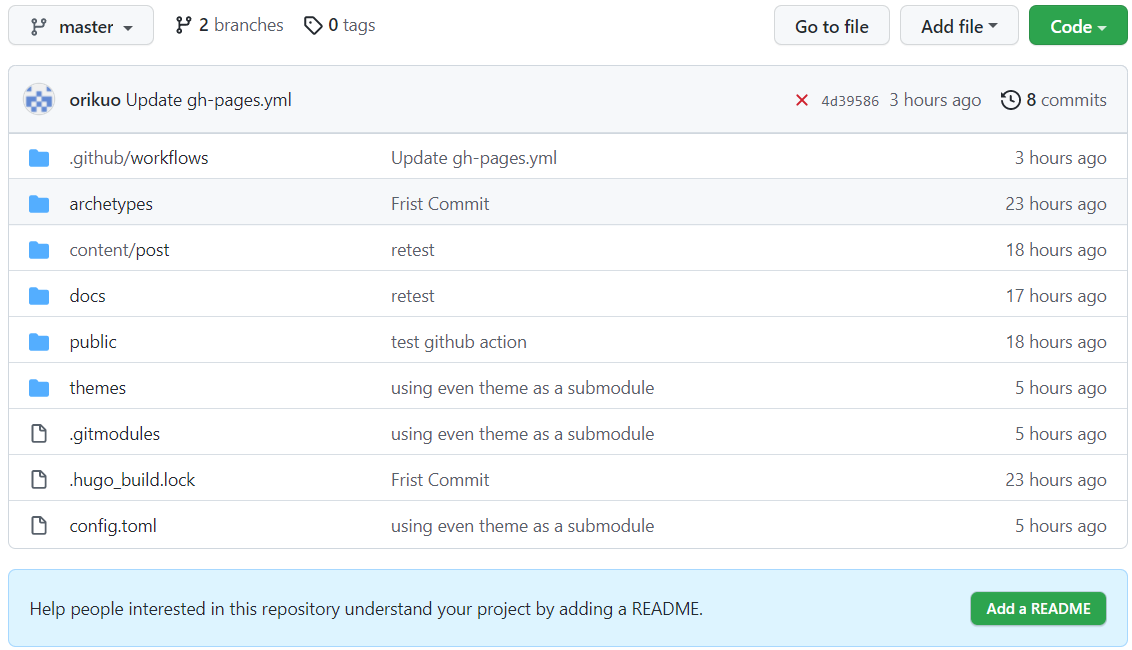Open the retest commit message for docs
Screen dimensions: 1132x650
(x=412, y=295)
